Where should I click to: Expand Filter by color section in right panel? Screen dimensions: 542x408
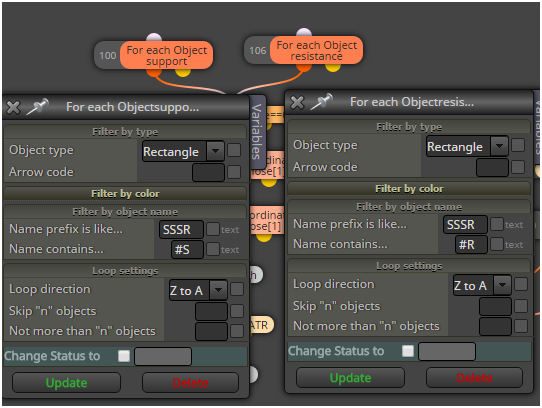point(409,188)
